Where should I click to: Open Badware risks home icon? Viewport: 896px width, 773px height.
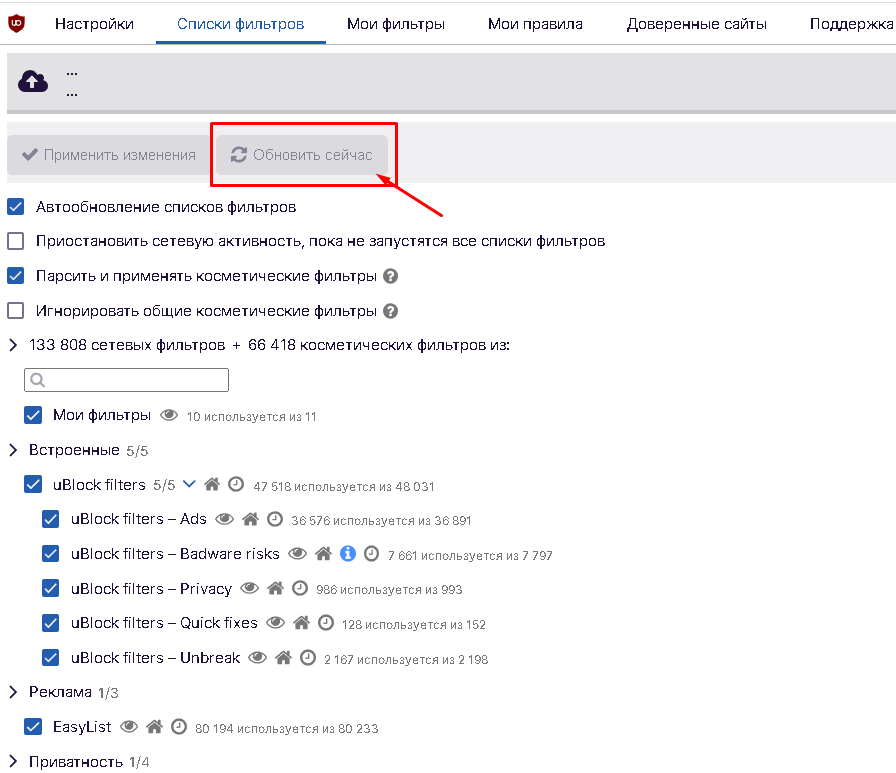pyautogui.click(x=323, y=554)
